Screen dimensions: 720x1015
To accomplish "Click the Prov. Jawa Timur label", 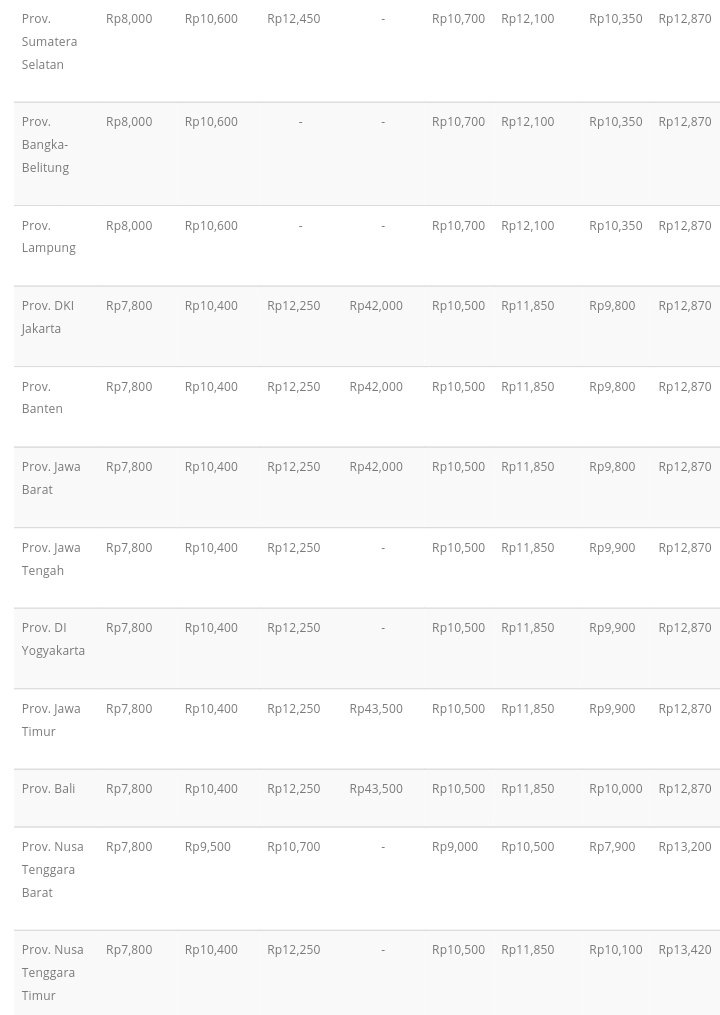I will pyautogui.click(x=51, y=719).
